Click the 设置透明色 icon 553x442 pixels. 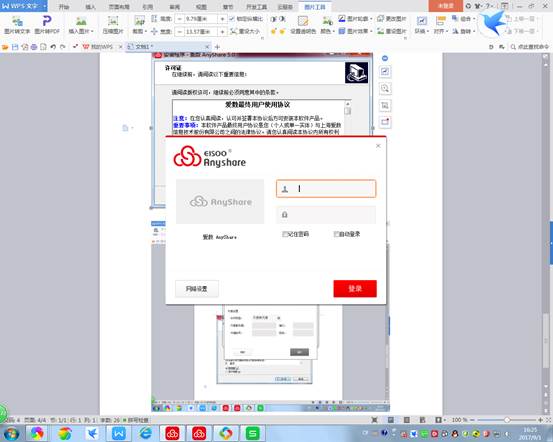[x=303, y=21]
